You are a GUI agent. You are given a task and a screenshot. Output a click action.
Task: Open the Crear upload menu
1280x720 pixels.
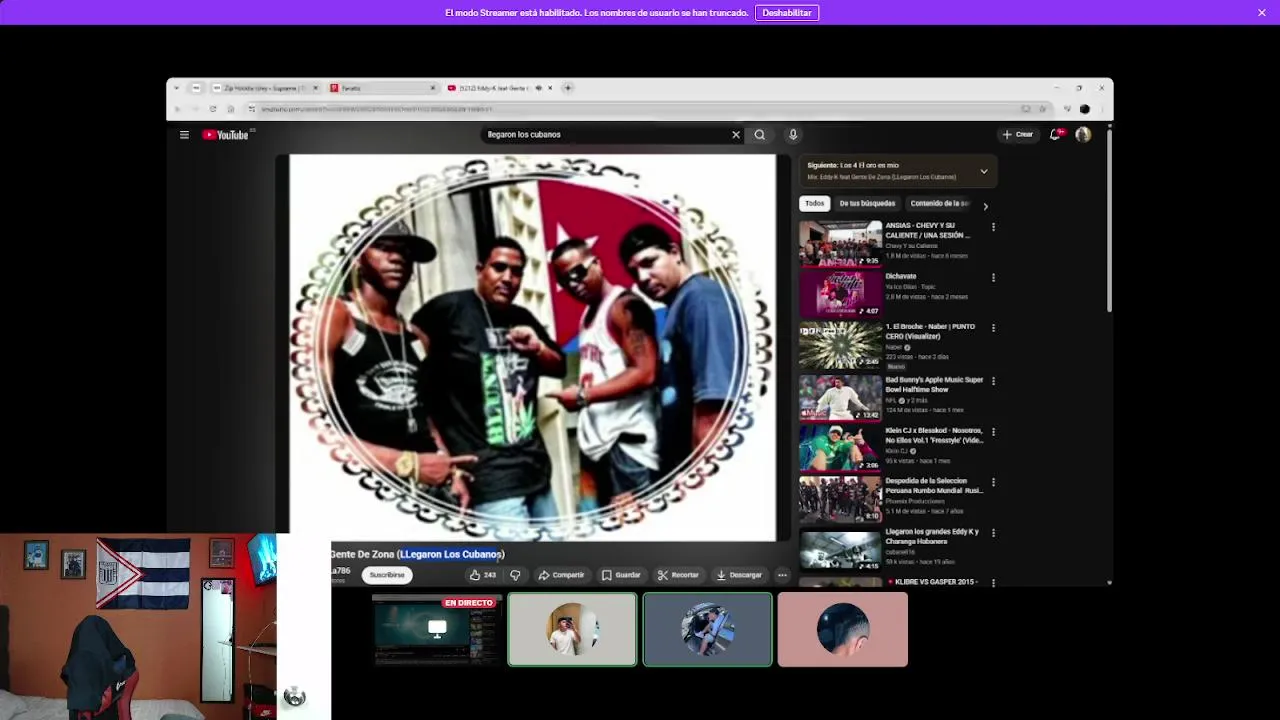point(1018,134)
